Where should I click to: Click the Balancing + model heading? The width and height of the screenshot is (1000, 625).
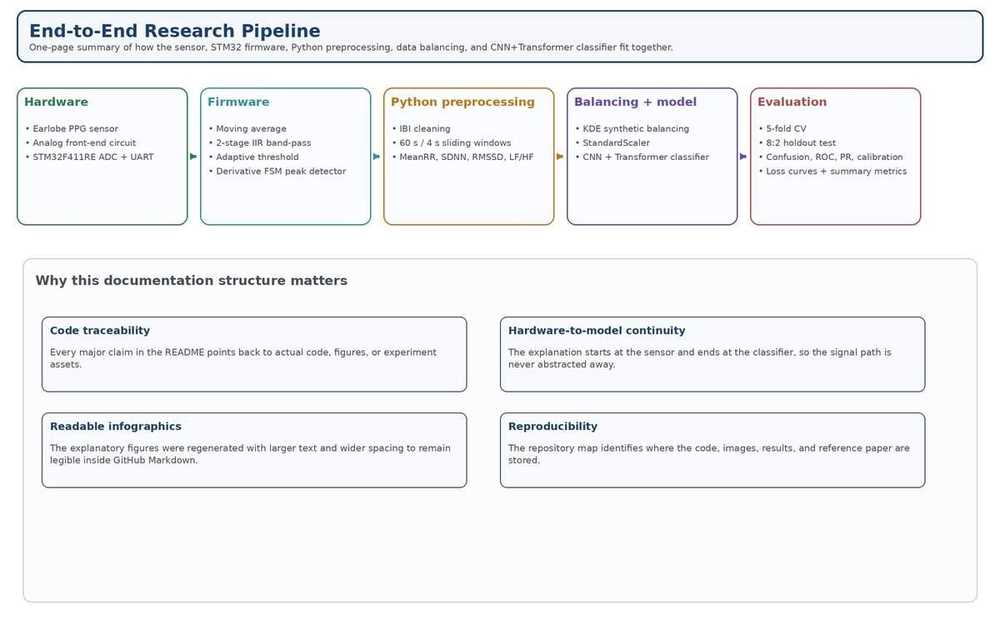coord(635,102)
